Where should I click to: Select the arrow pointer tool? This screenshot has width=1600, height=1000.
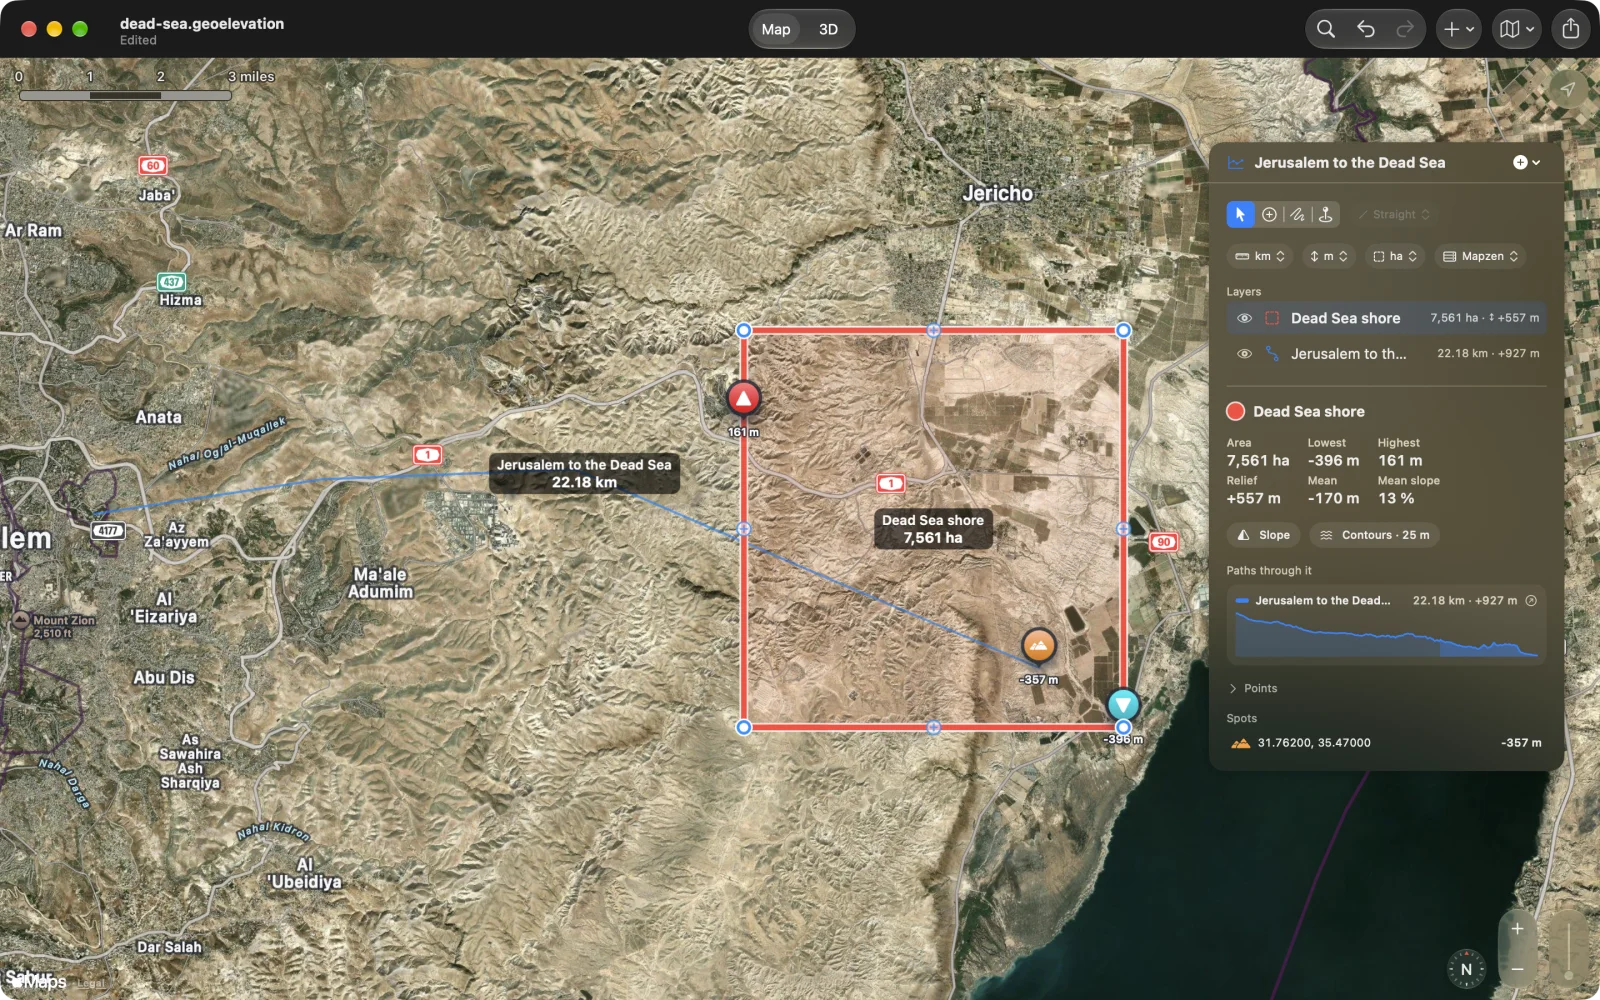click(1240, 214)
